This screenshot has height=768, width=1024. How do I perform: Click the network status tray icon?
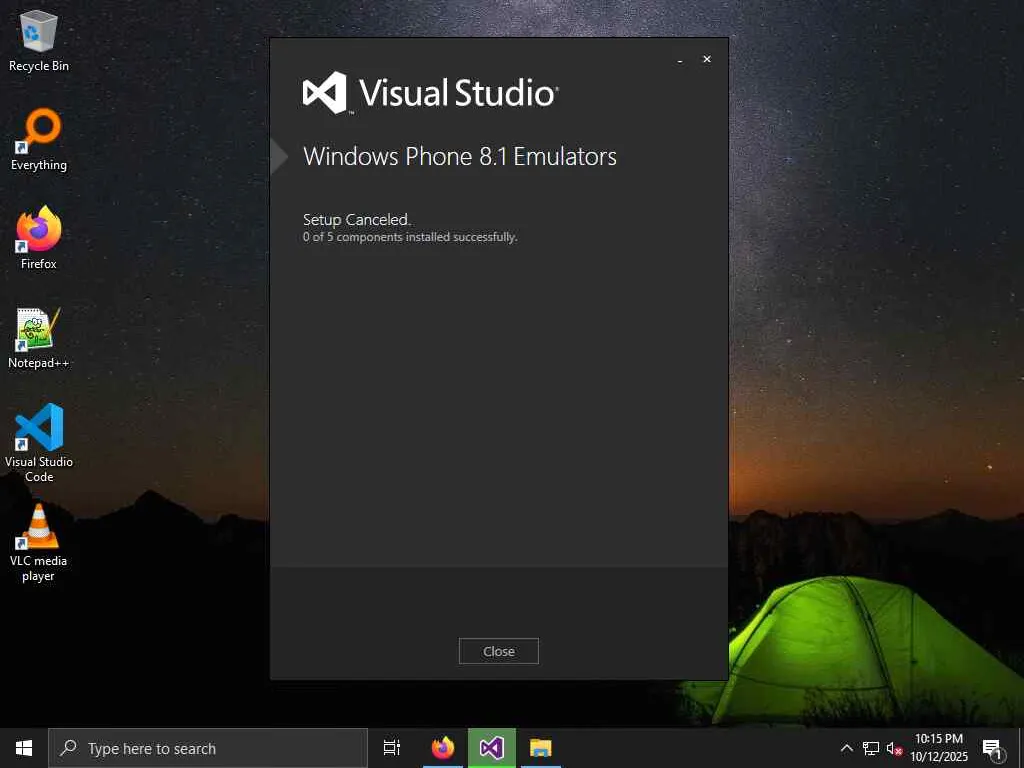(x=871, y=748)
